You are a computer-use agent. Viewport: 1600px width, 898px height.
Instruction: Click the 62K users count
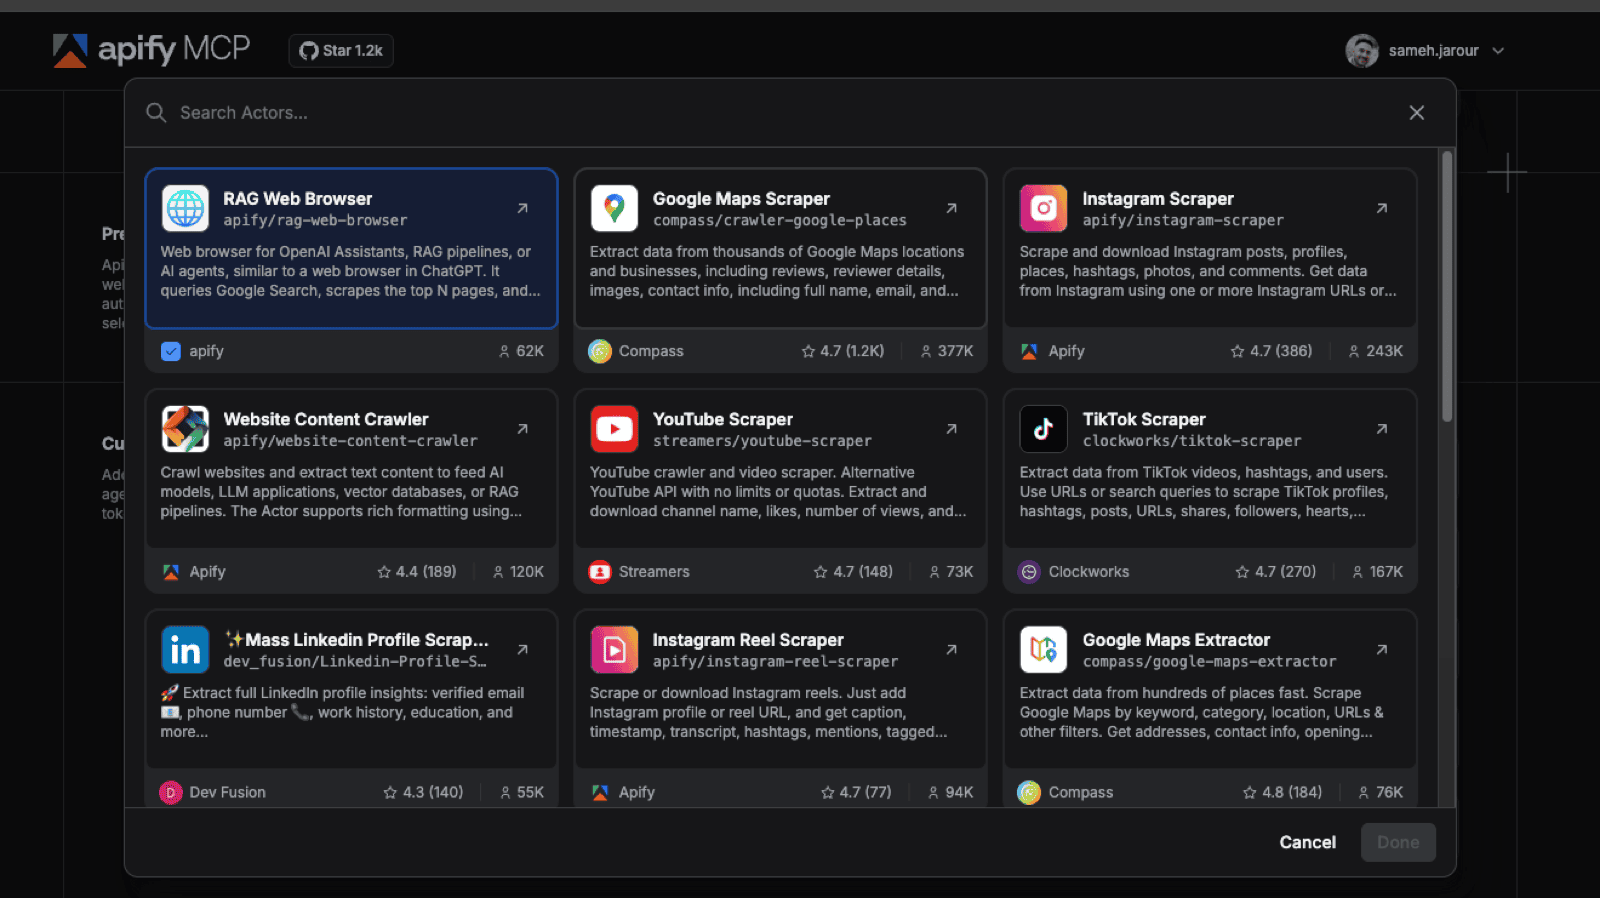coord(521,351)
